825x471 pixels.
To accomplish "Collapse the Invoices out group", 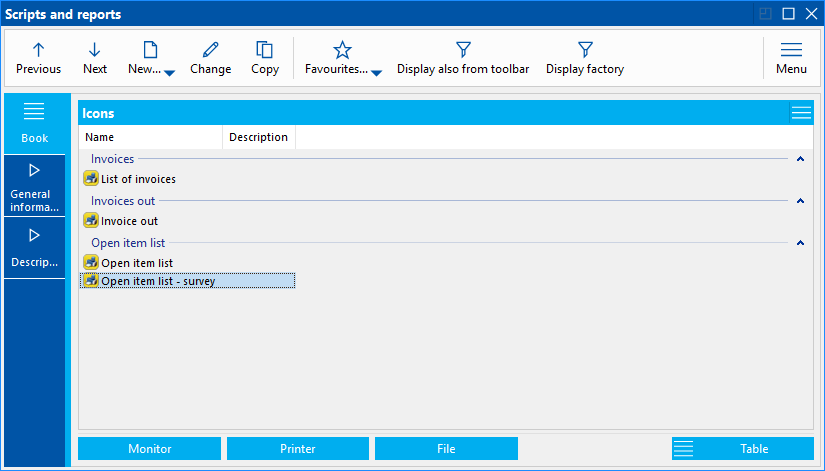I will tap(800, 201).
